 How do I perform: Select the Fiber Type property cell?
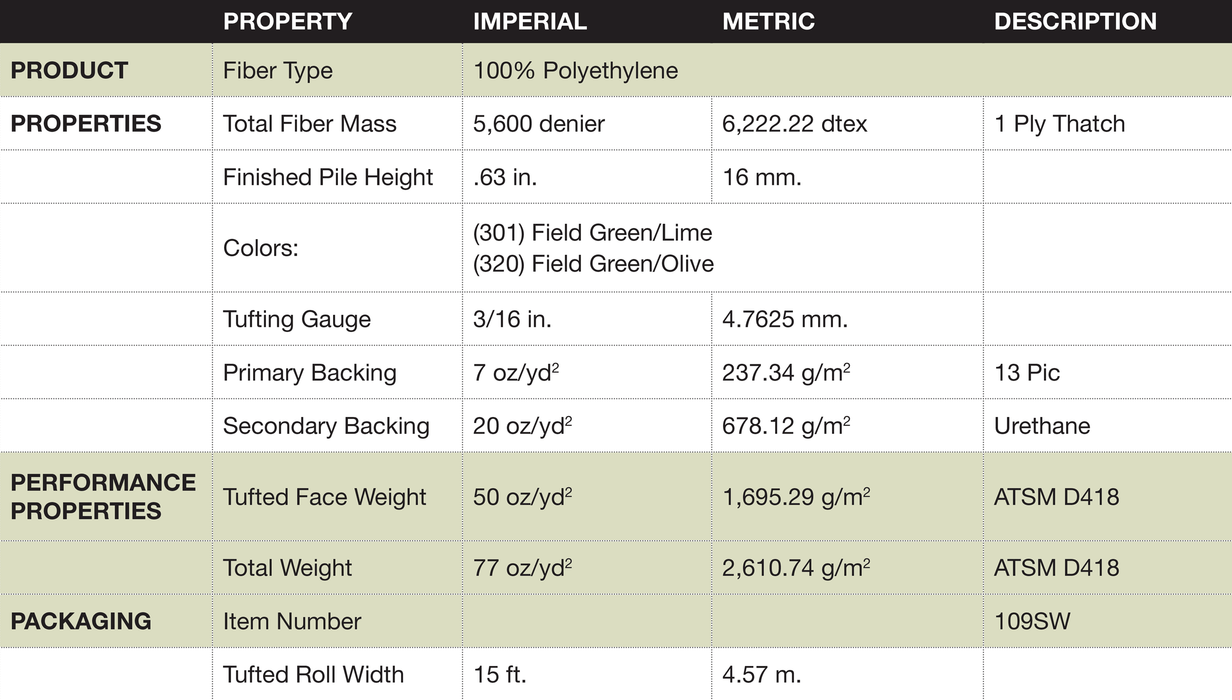coord(278,71)
